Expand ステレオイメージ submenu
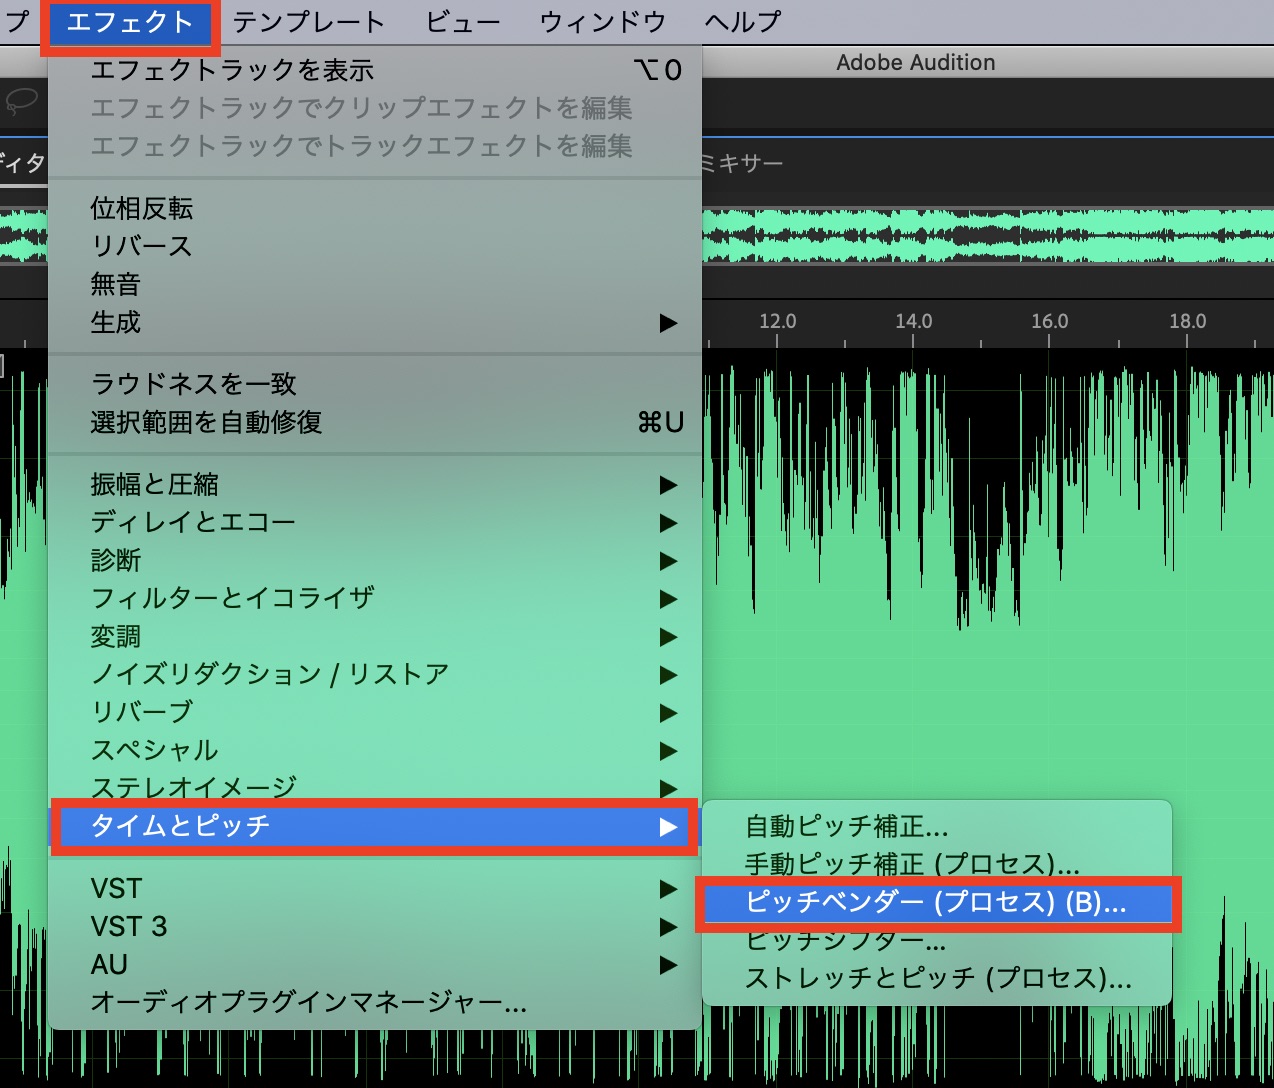This screenshot has width=1274, height=1088. coord(375,786)
